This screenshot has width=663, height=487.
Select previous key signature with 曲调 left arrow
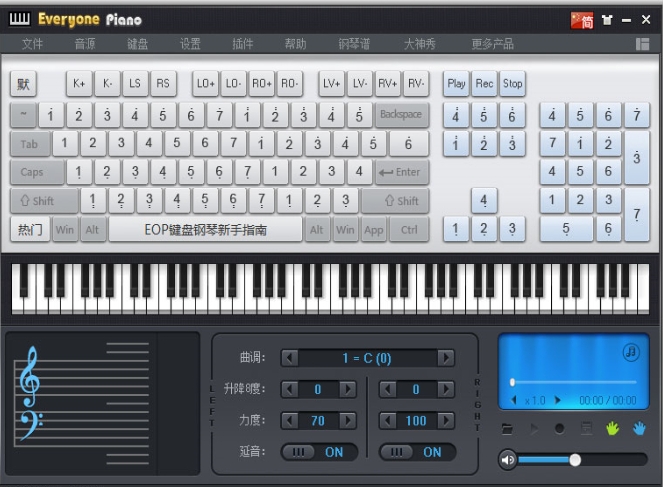click(290, 358)
